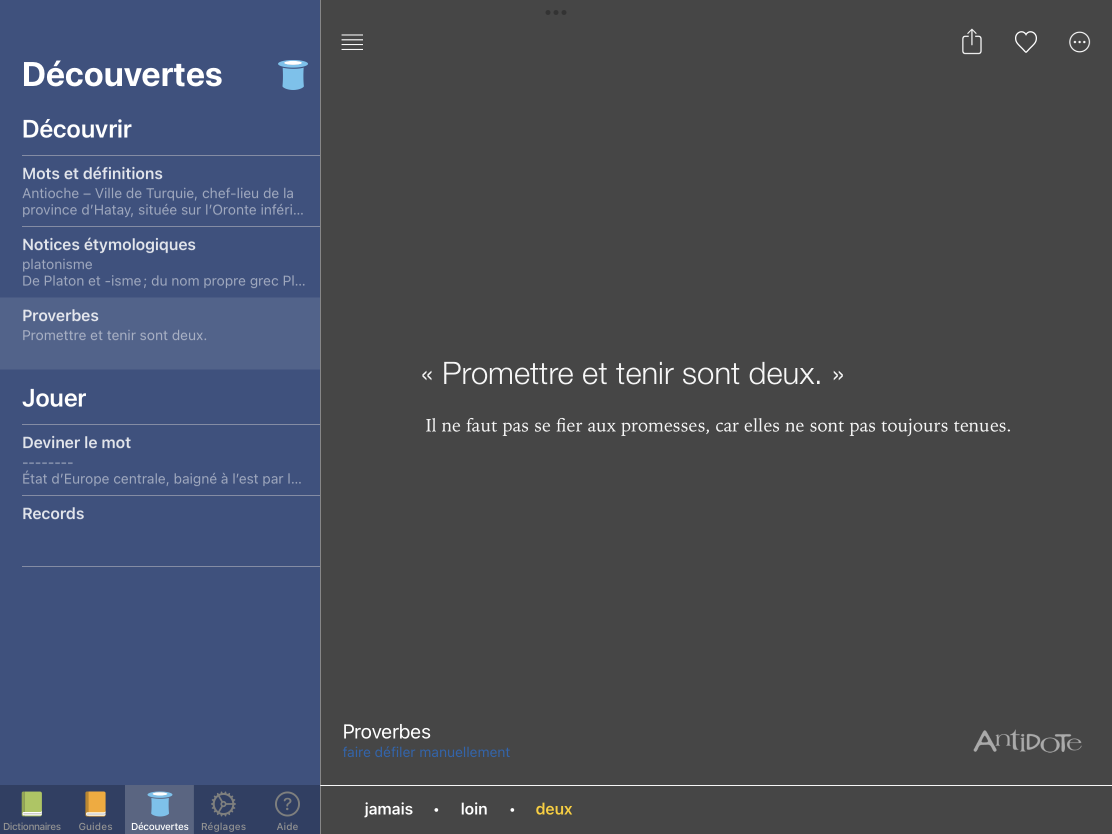Select the word jamais in bottom bar

pos(389,809)
